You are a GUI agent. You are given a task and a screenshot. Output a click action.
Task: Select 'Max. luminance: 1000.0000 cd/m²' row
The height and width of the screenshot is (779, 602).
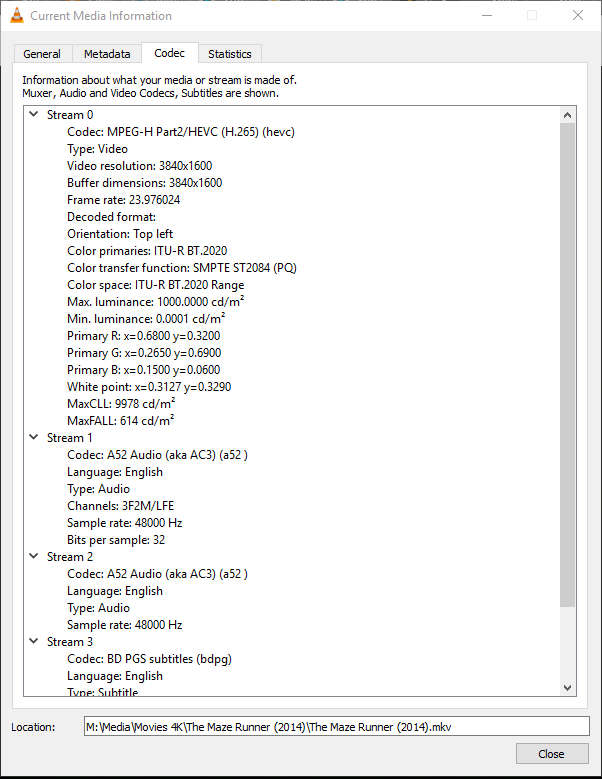pyautogui.click(x=155, y=302)
